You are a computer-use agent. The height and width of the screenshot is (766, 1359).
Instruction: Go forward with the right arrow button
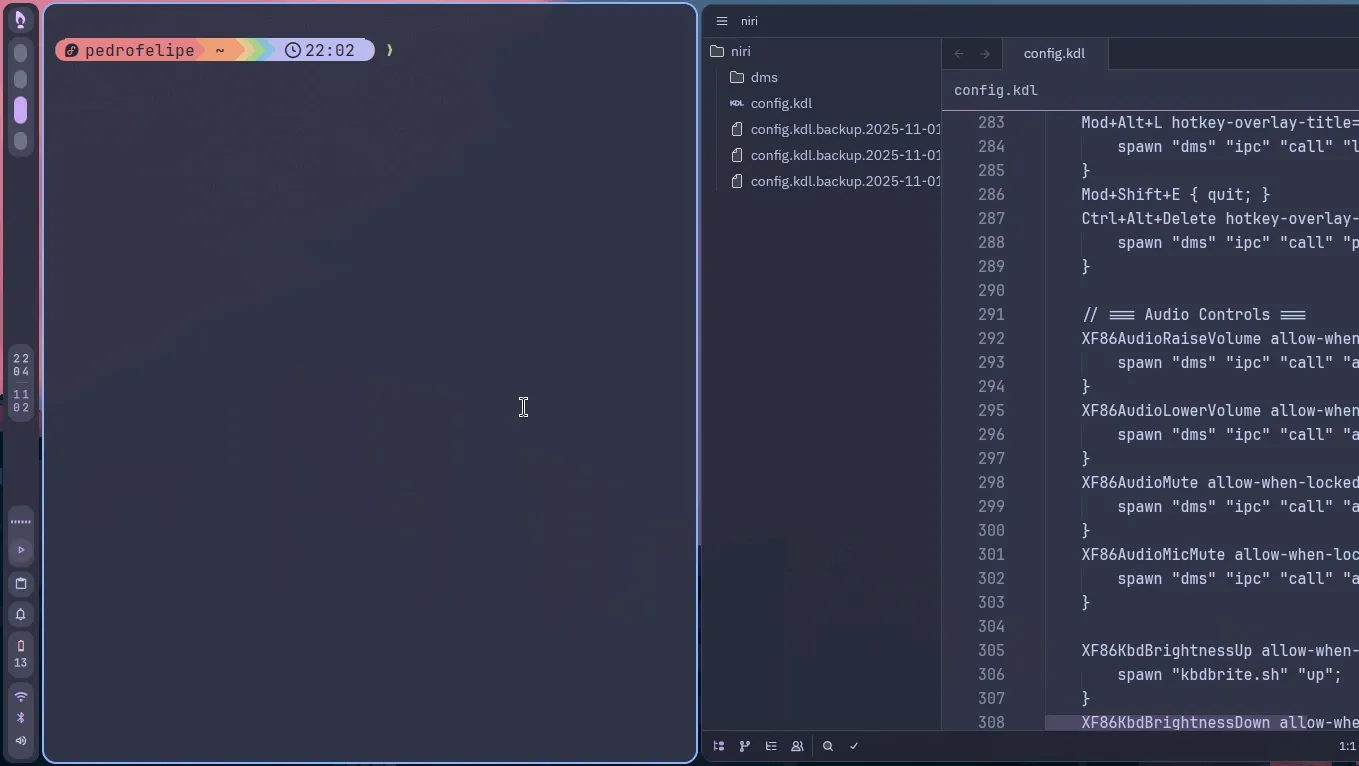985,54
